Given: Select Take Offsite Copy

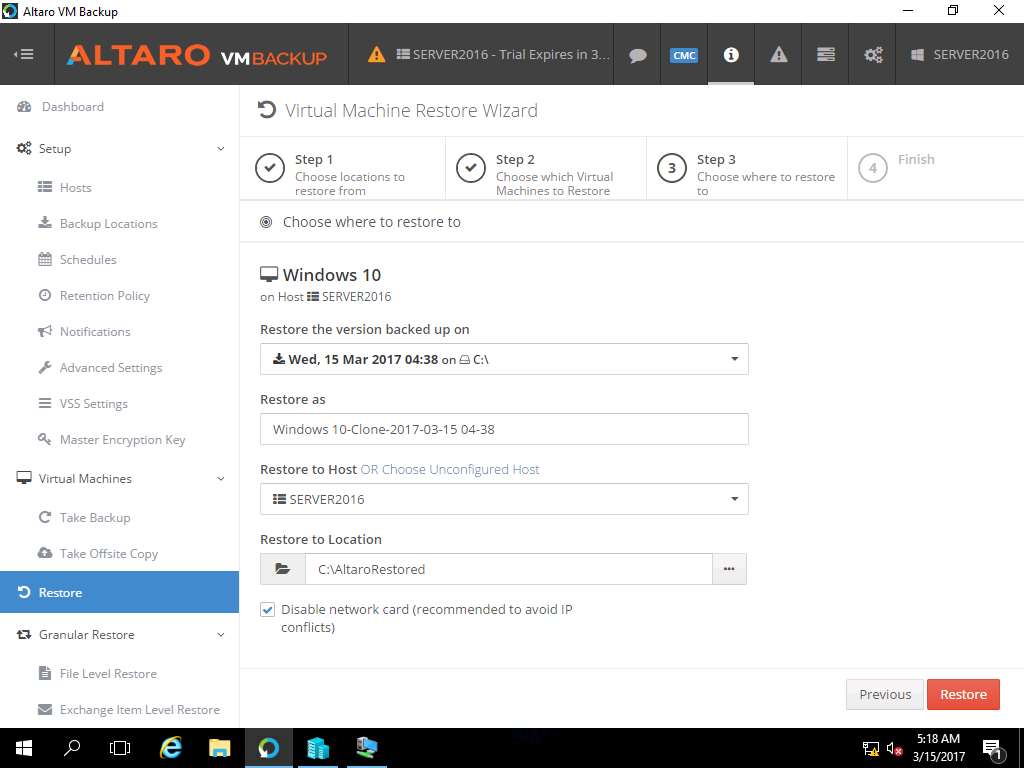Looking at the screenshot, I should tap(108, 554).
